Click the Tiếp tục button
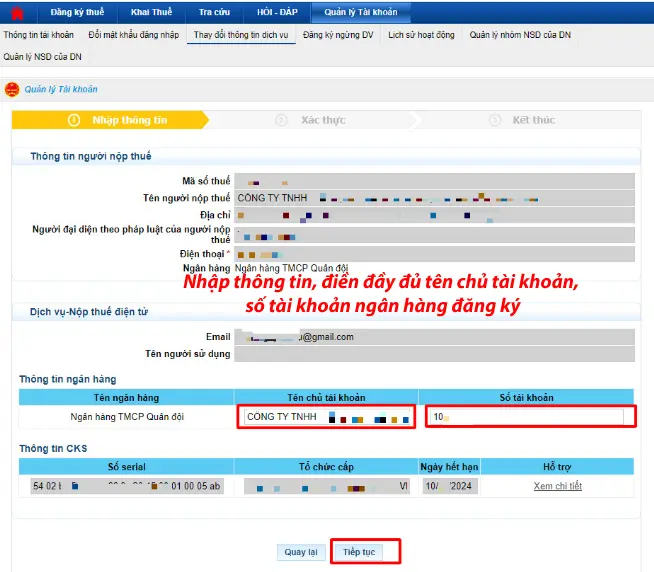Screen dimensions: 654x572 pyautogui.click(x=359, y=552)
